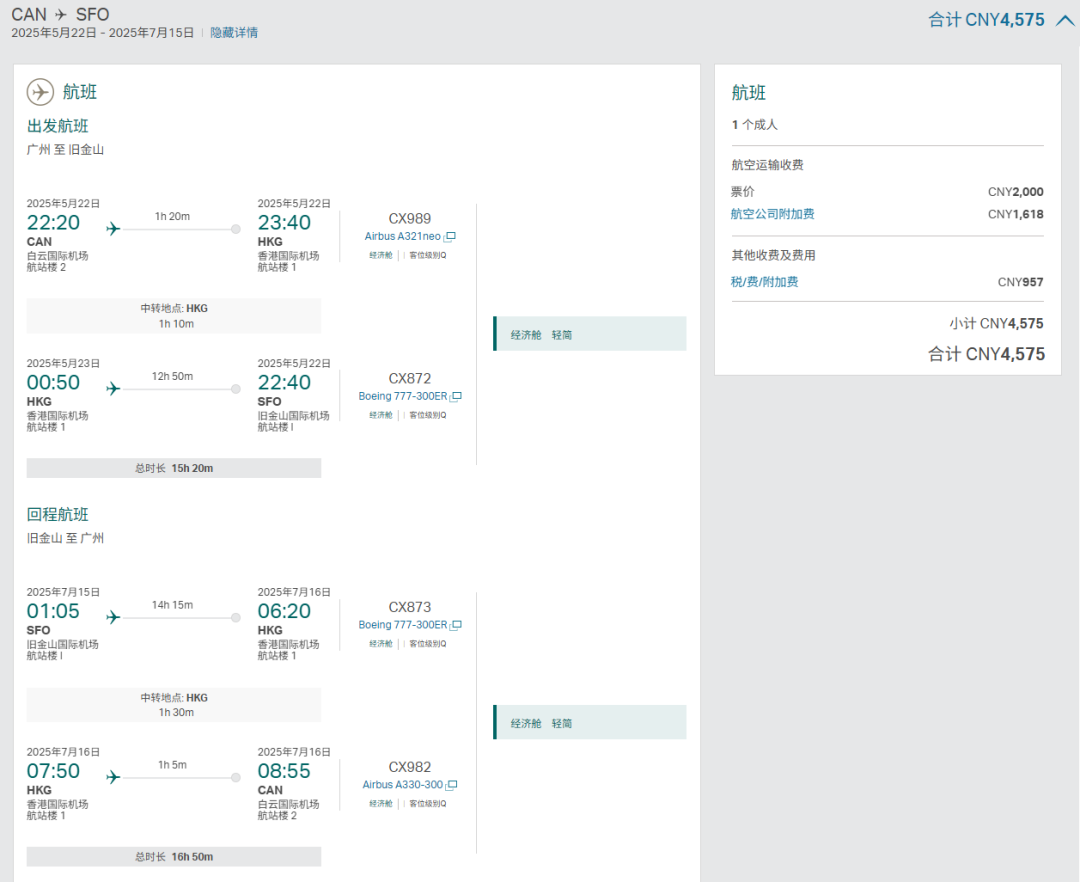The height and width of the screenshot is (882, 1080).
Task: Click the 合计 CNY4,575 header total
Action: (x=986, y=19)
